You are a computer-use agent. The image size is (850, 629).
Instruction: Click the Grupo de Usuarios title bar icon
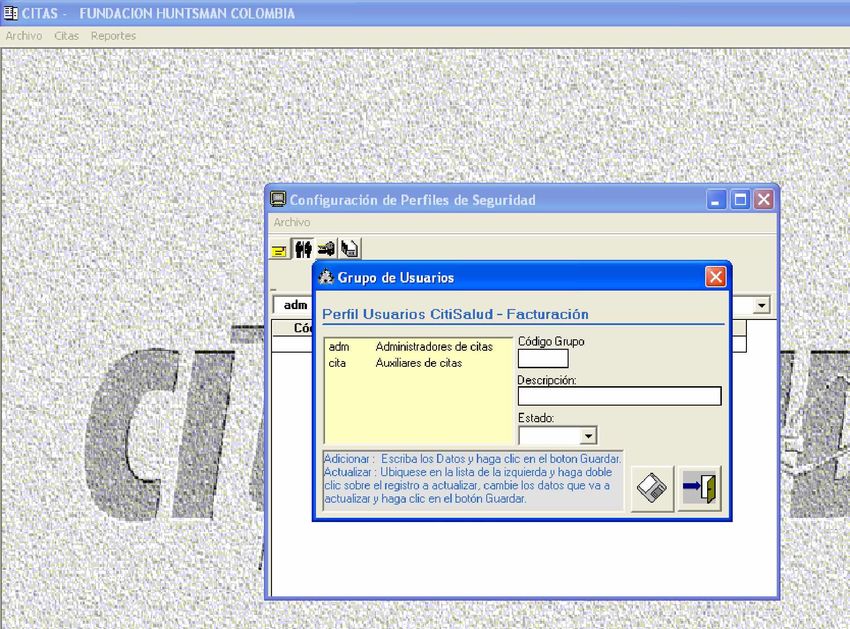(325, 278)
